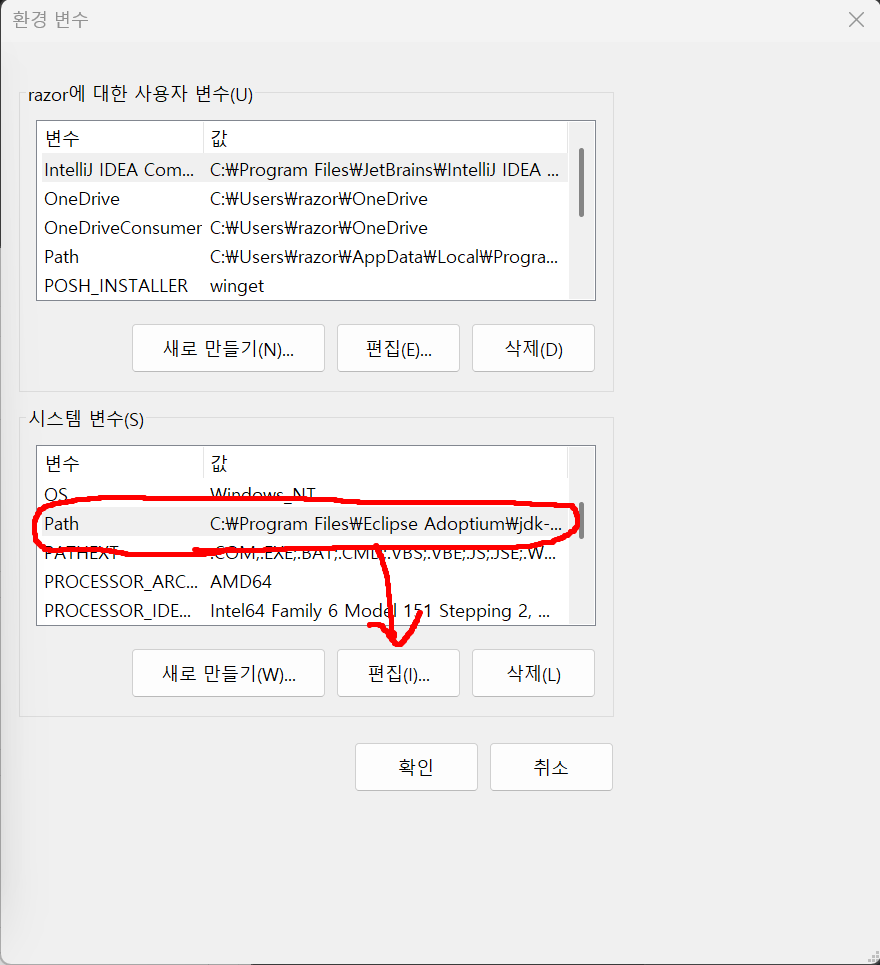The width and height of the screenshot is (880, 965).
Task: Click 삭제(L) button for system variables
Action: tap(533, 673)
